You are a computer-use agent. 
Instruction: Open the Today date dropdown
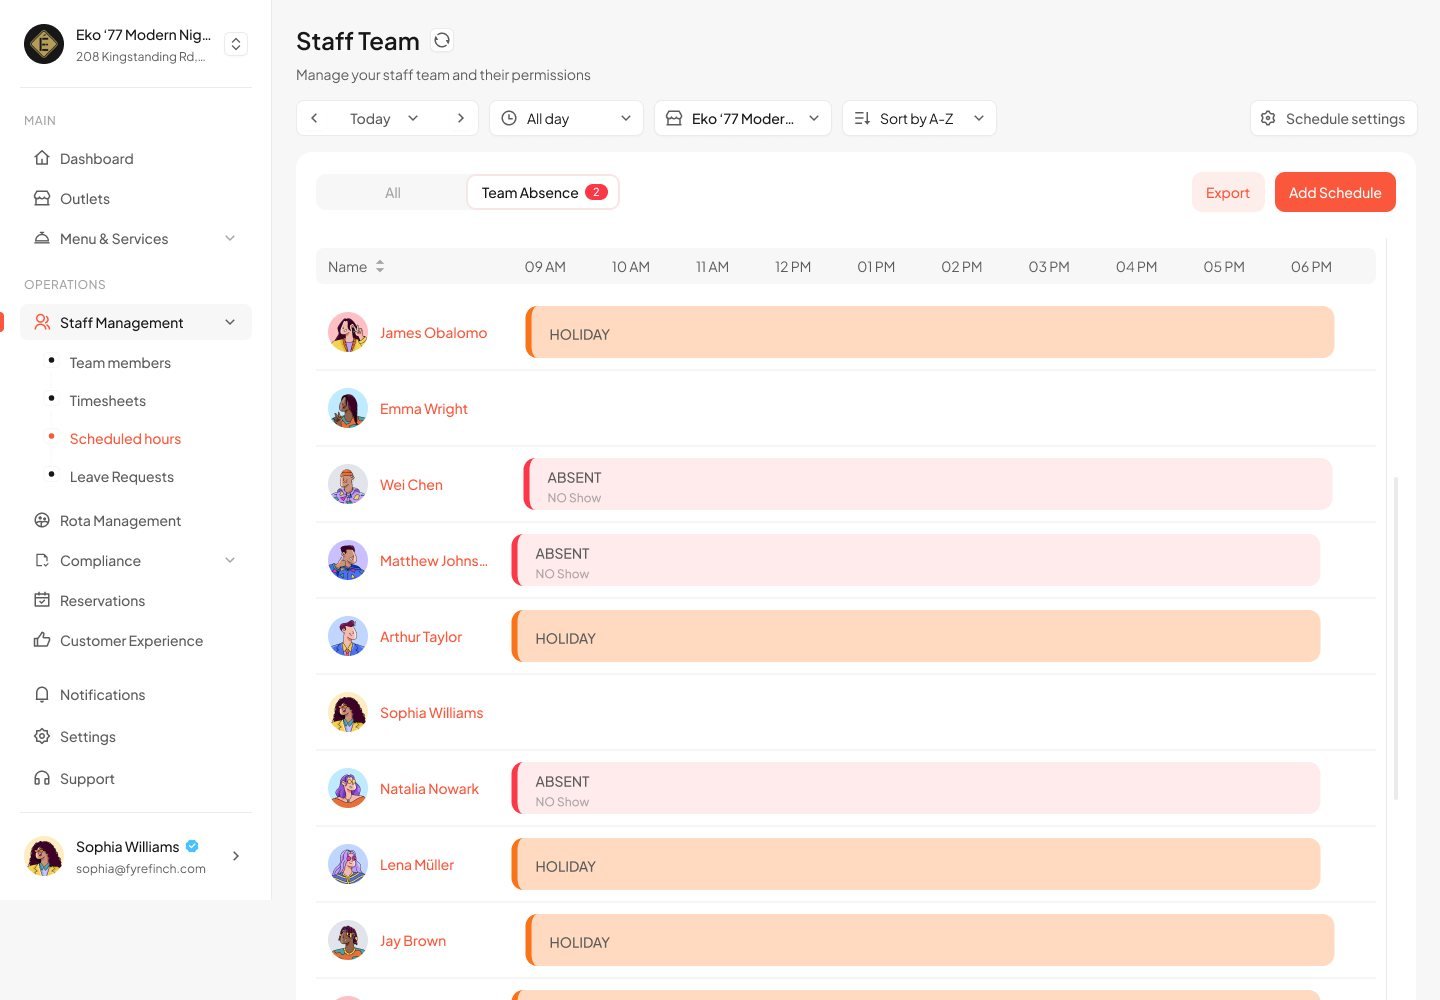point(385,118)
